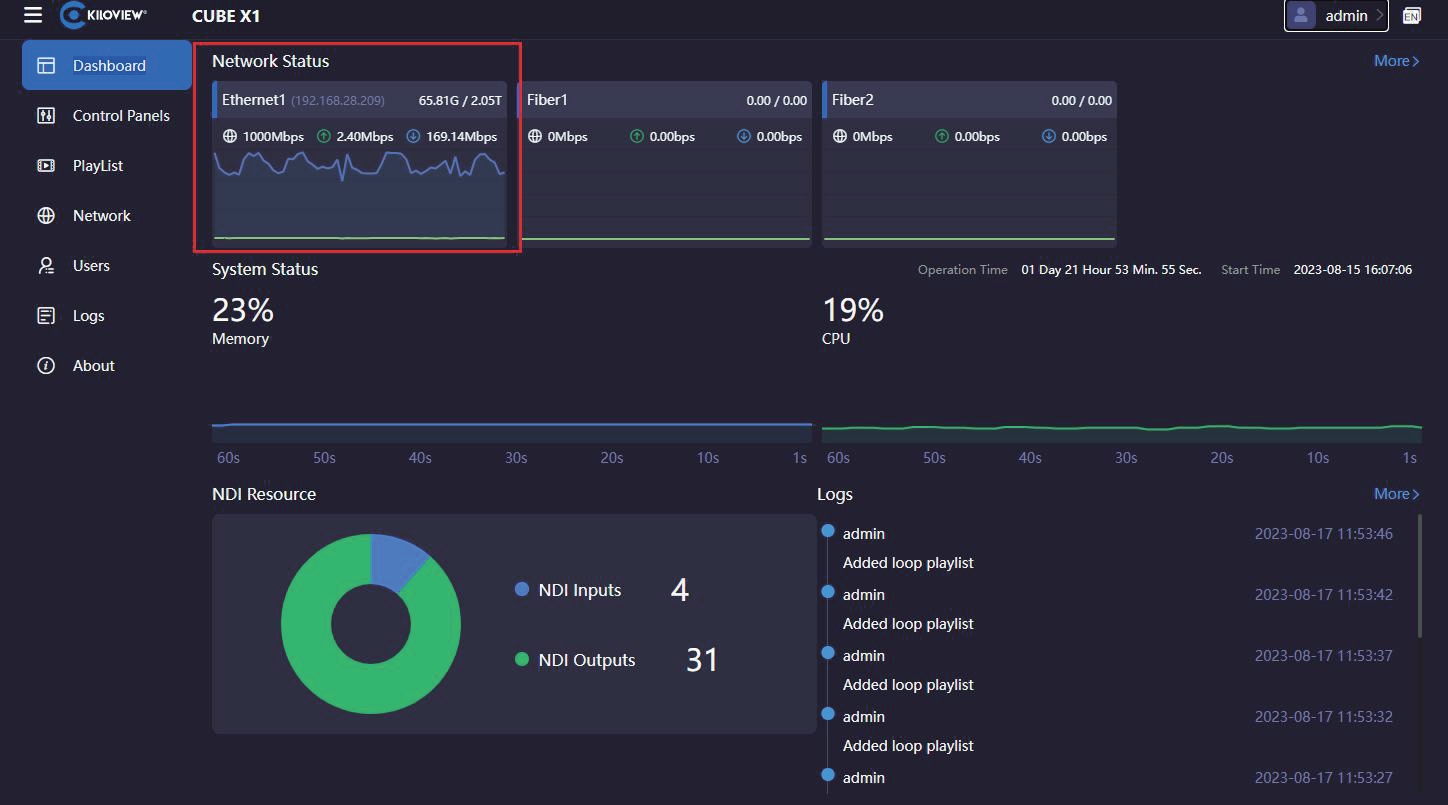Click Ethernet1 upload arrow icon
Viewport: 1448px width, 805px height.
323,136
